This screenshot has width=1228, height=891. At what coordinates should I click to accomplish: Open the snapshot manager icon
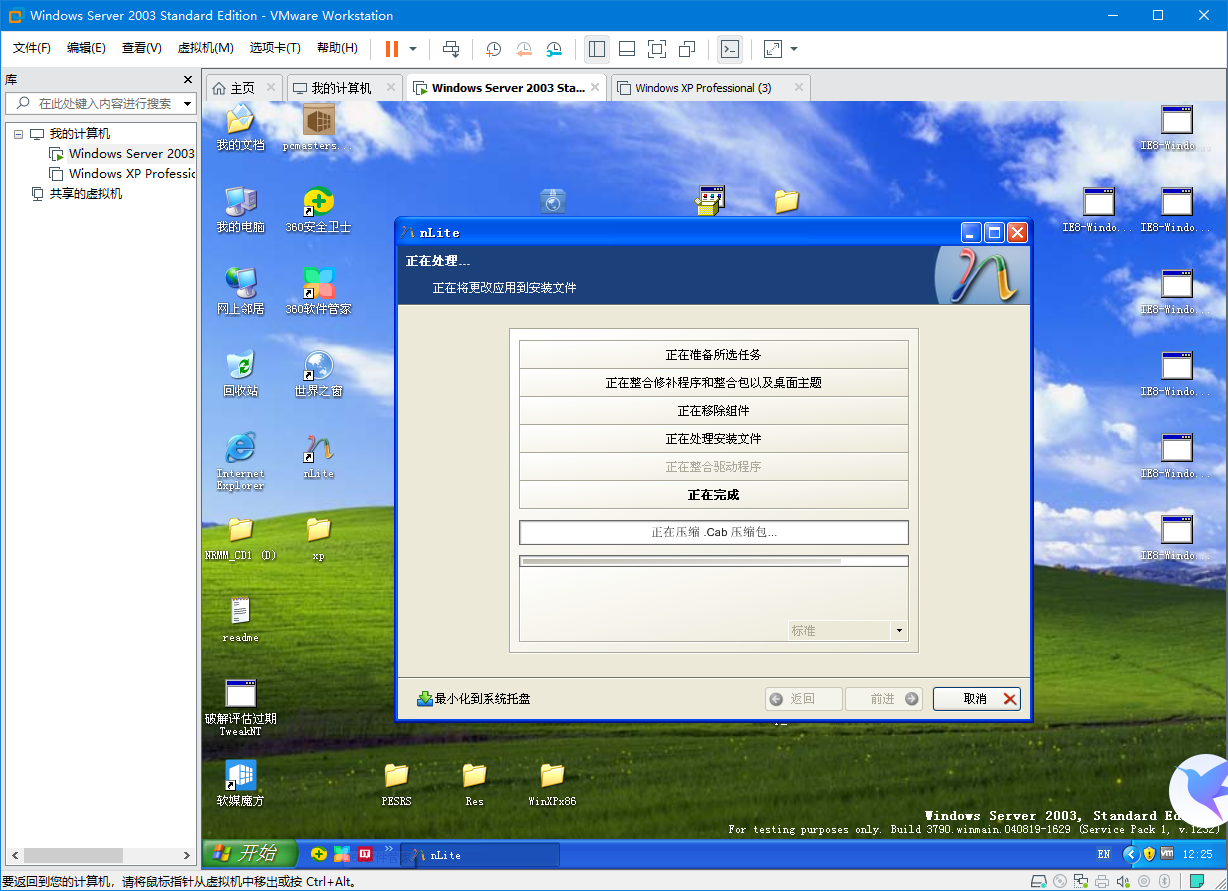click(554, 48)
